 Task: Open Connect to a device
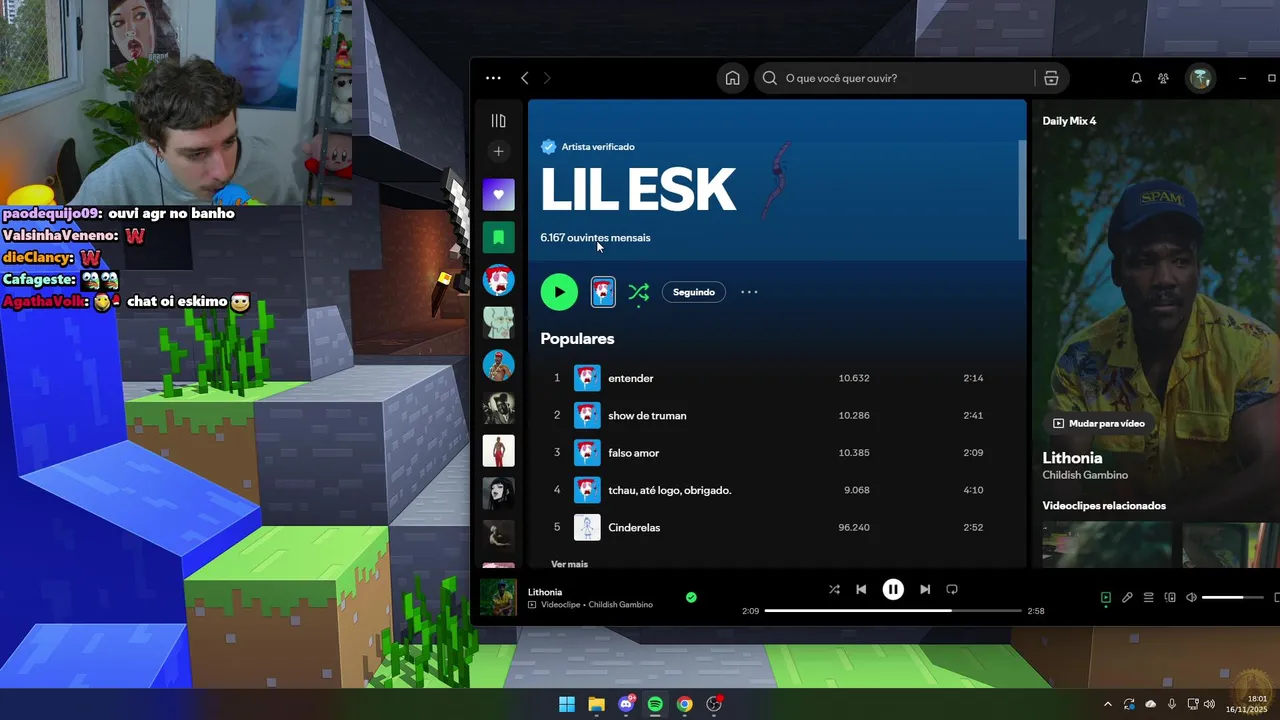(1170, 597)
